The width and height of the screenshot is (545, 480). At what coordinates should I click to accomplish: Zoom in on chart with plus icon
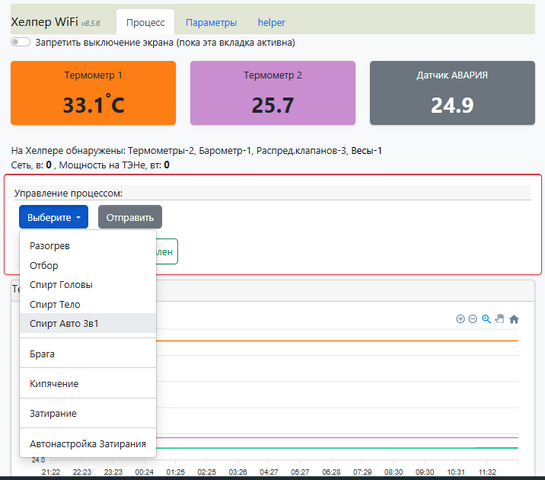(x=460, y=319)
